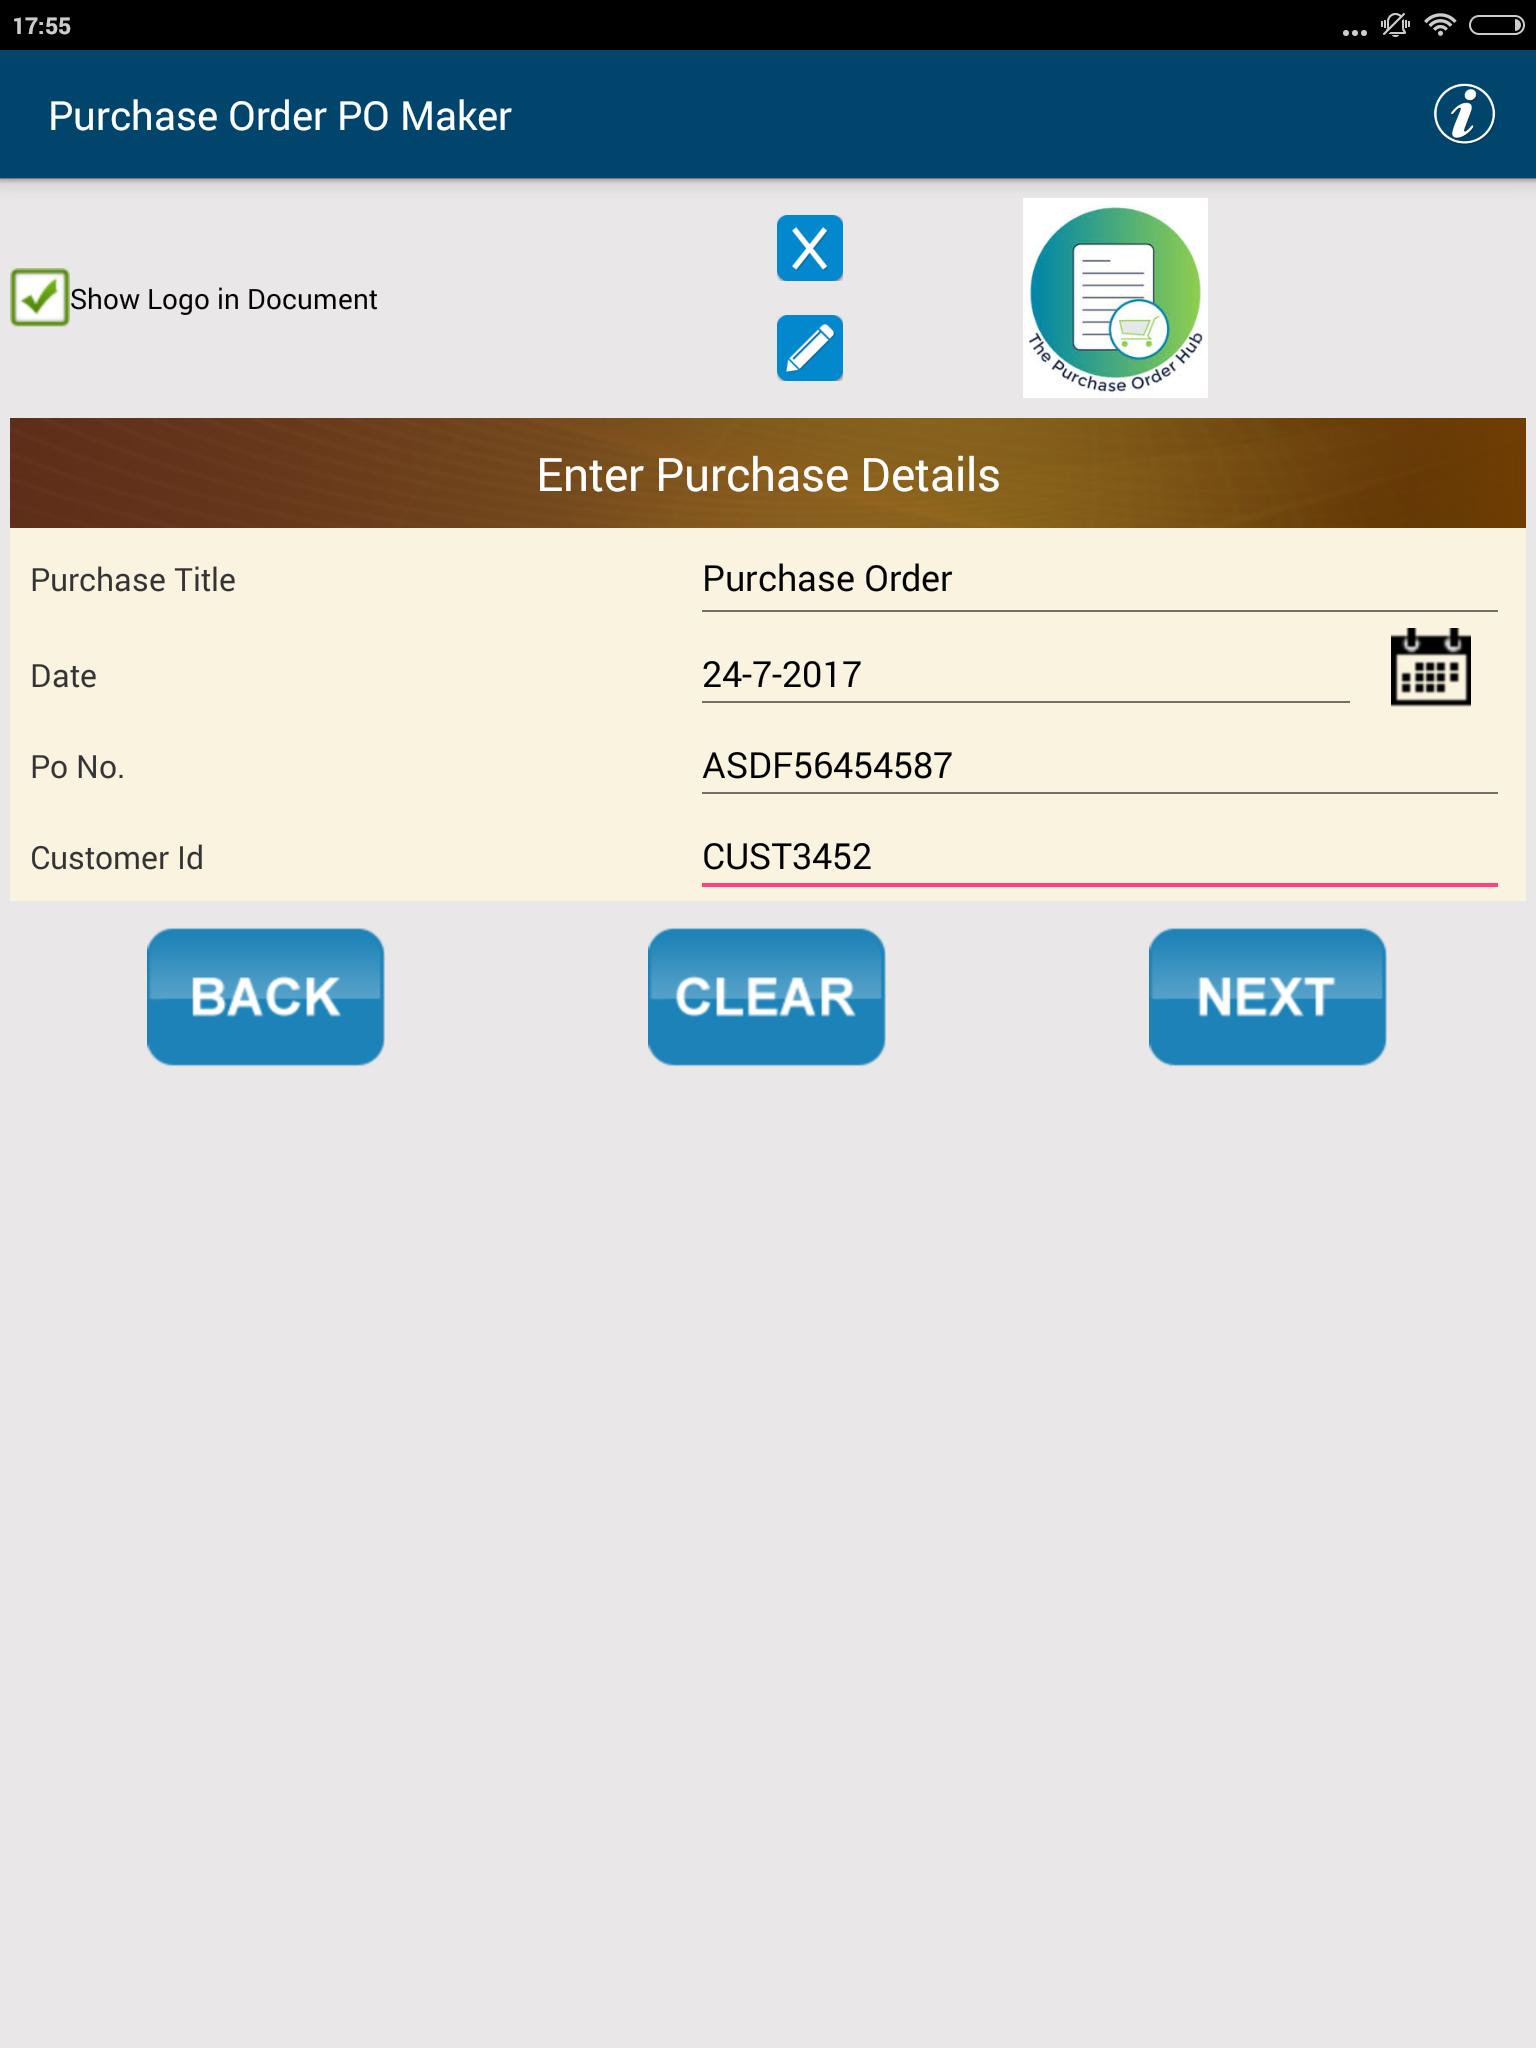Screen dimensions: 1536x2048
Task: Tap the Purchase Order Hub logo image
Action: 1115,298
